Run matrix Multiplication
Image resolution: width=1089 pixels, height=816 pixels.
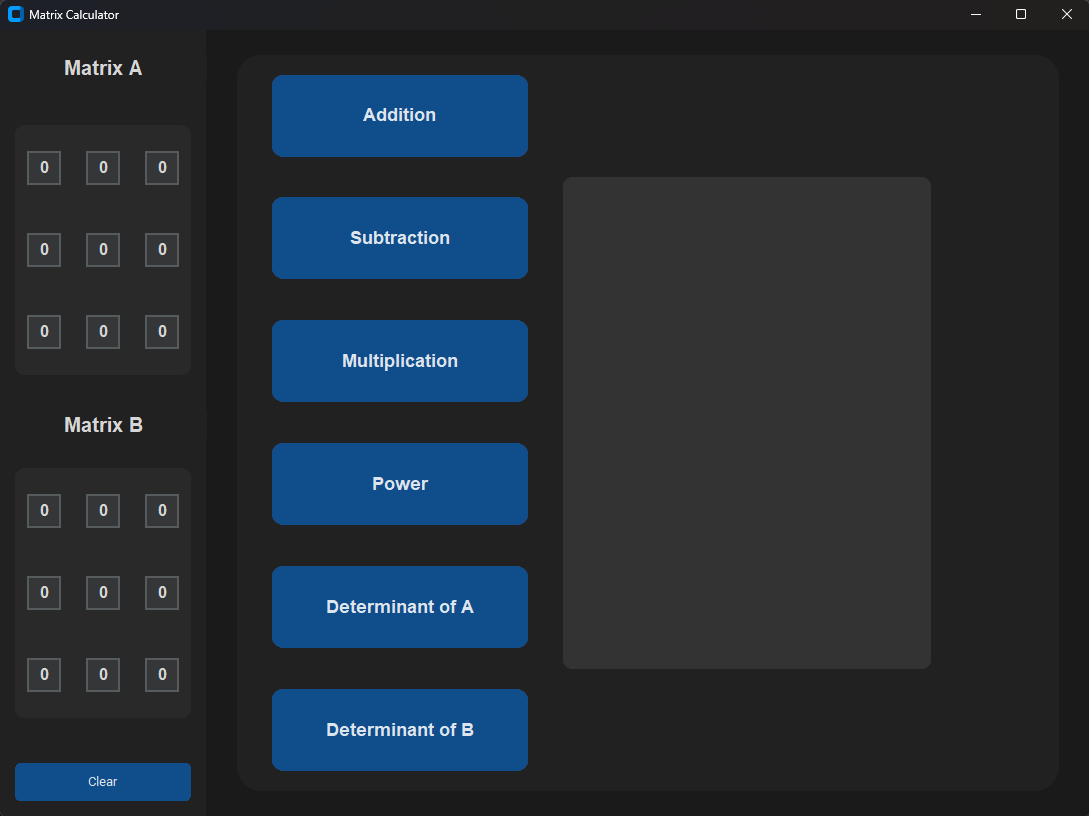399,361
